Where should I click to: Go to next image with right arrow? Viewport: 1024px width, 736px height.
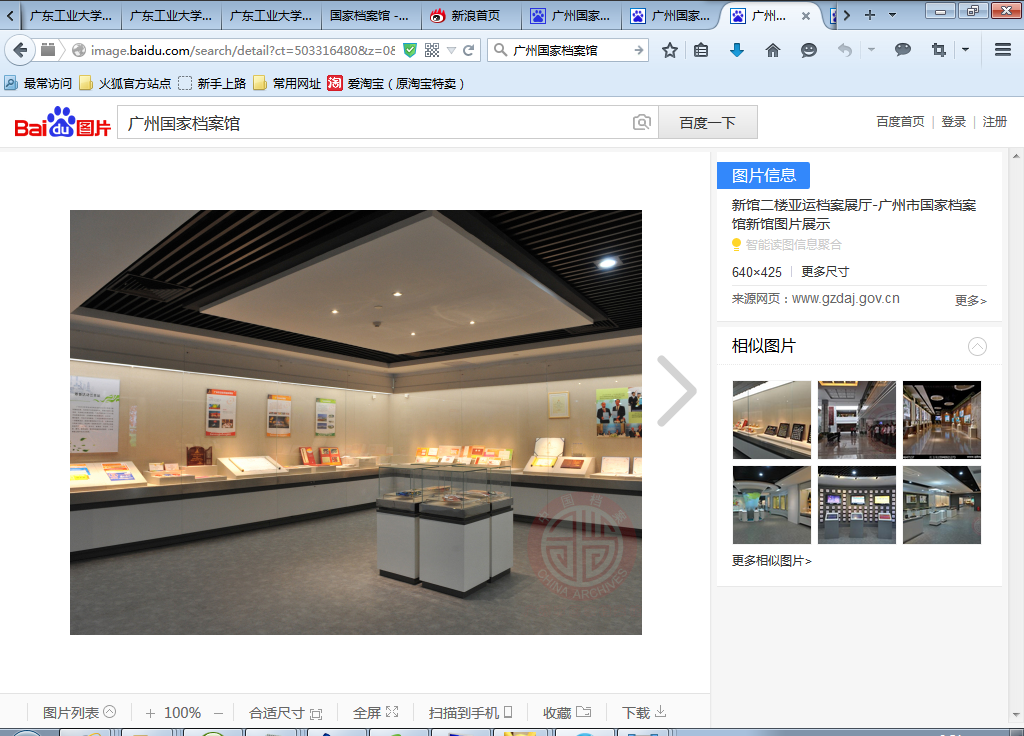coord(676,391)
